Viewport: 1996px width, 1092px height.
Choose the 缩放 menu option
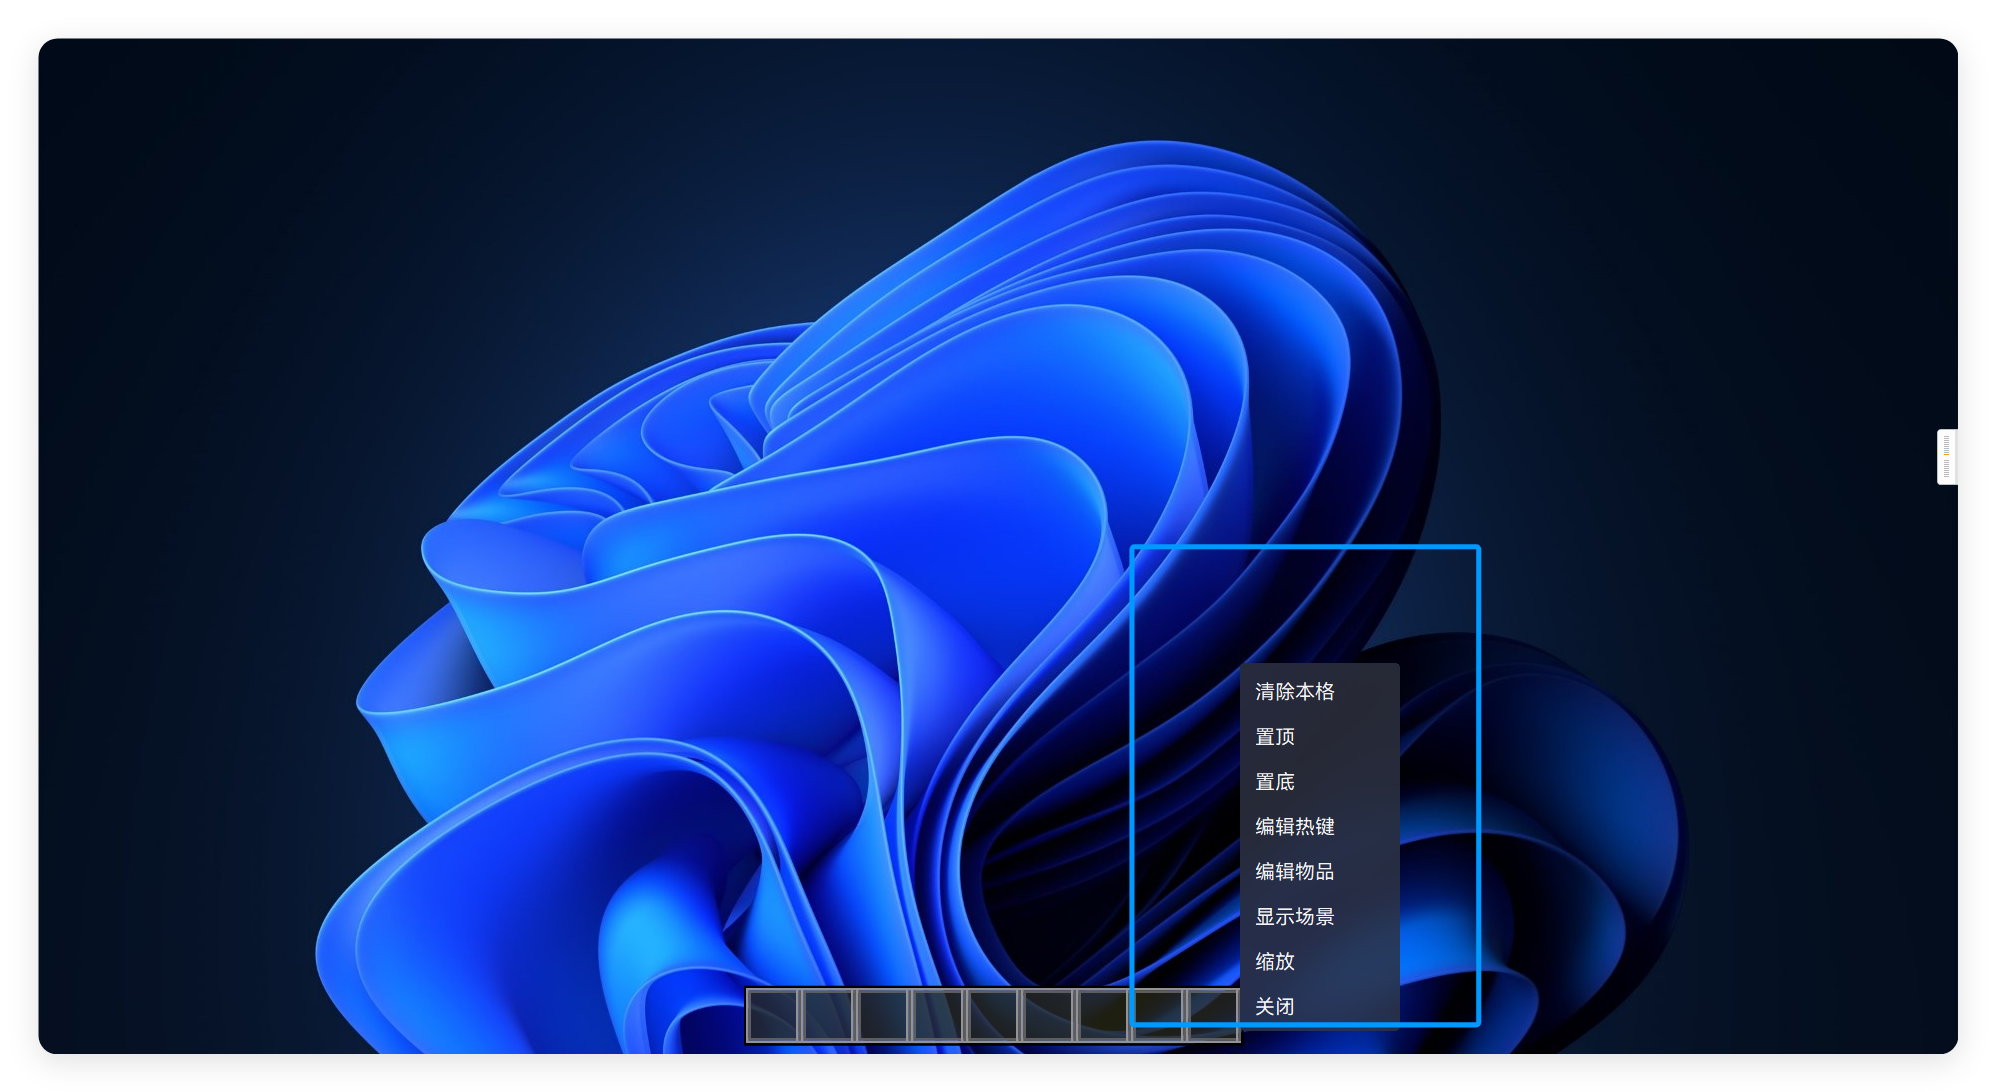(1275, 962)
